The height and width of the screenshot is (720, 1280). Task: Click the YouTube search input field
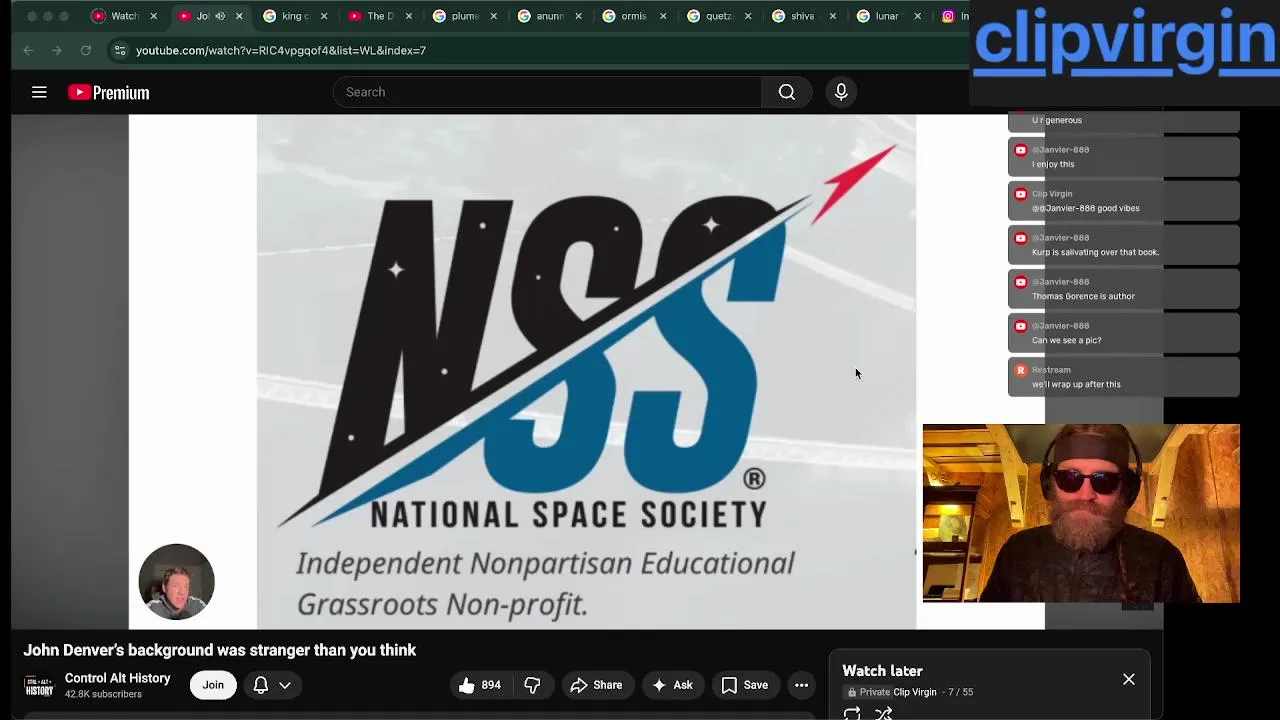pos(548,92)
